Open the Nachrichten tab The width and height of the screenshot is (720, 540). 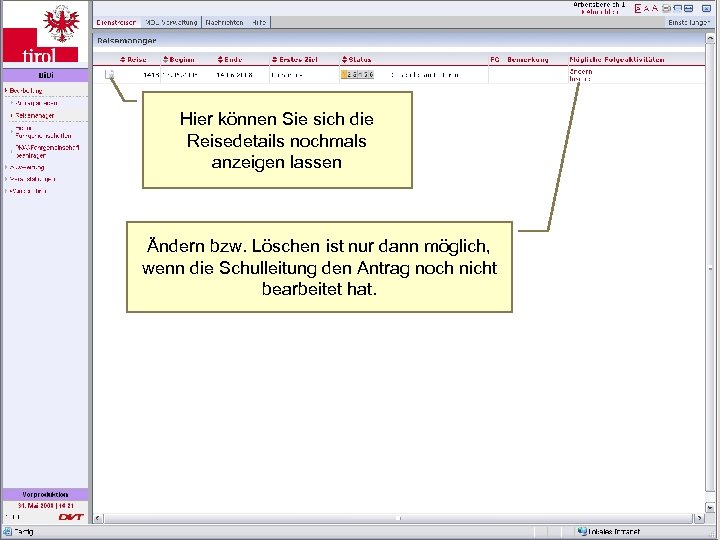pyautogui.click(x=224, y=22)
